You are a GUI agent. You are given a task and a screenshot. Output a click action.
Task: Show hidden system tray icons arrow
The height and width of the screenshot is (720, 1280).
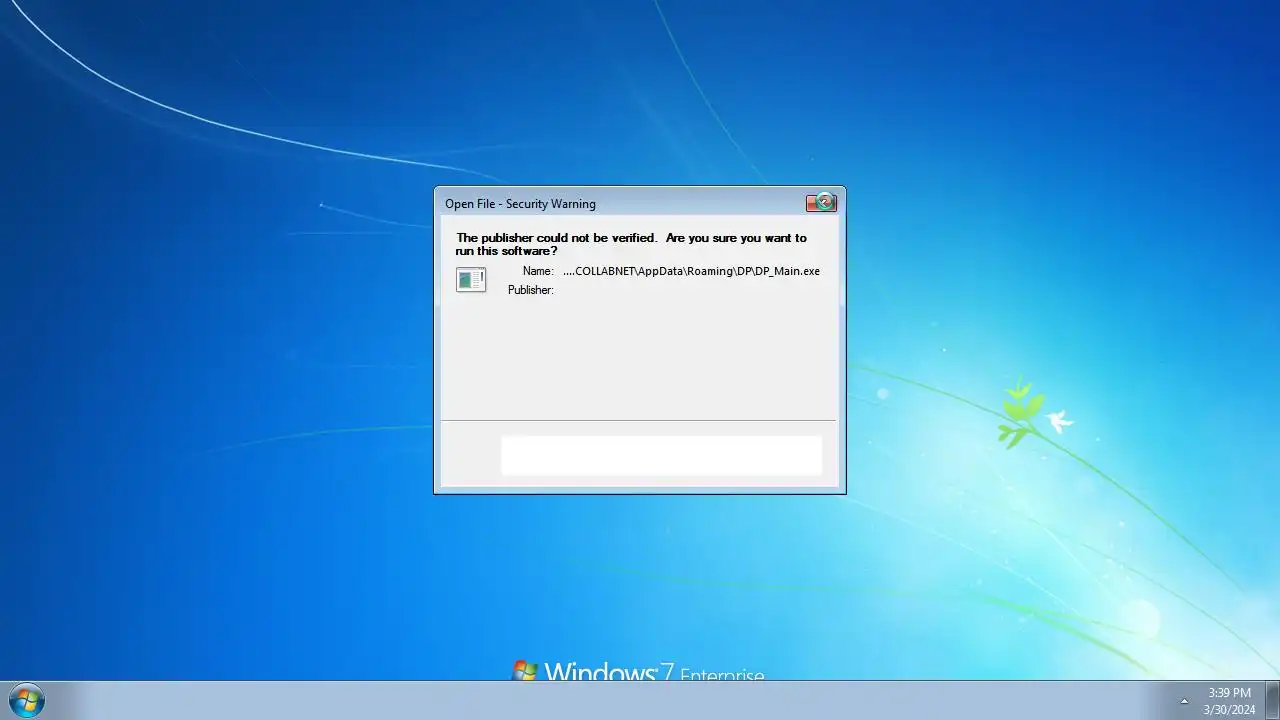click(x=1184, y=701)
